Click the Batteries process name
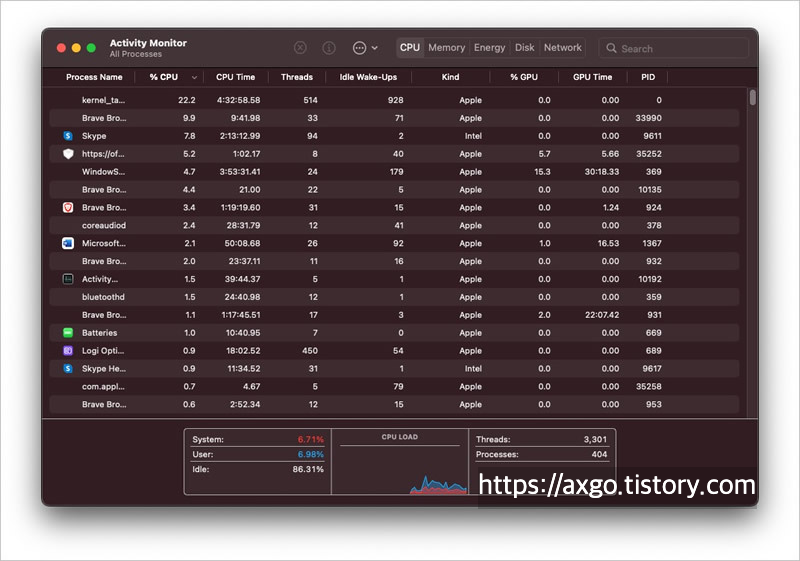The image size is (800, 561). pos(99,333)
